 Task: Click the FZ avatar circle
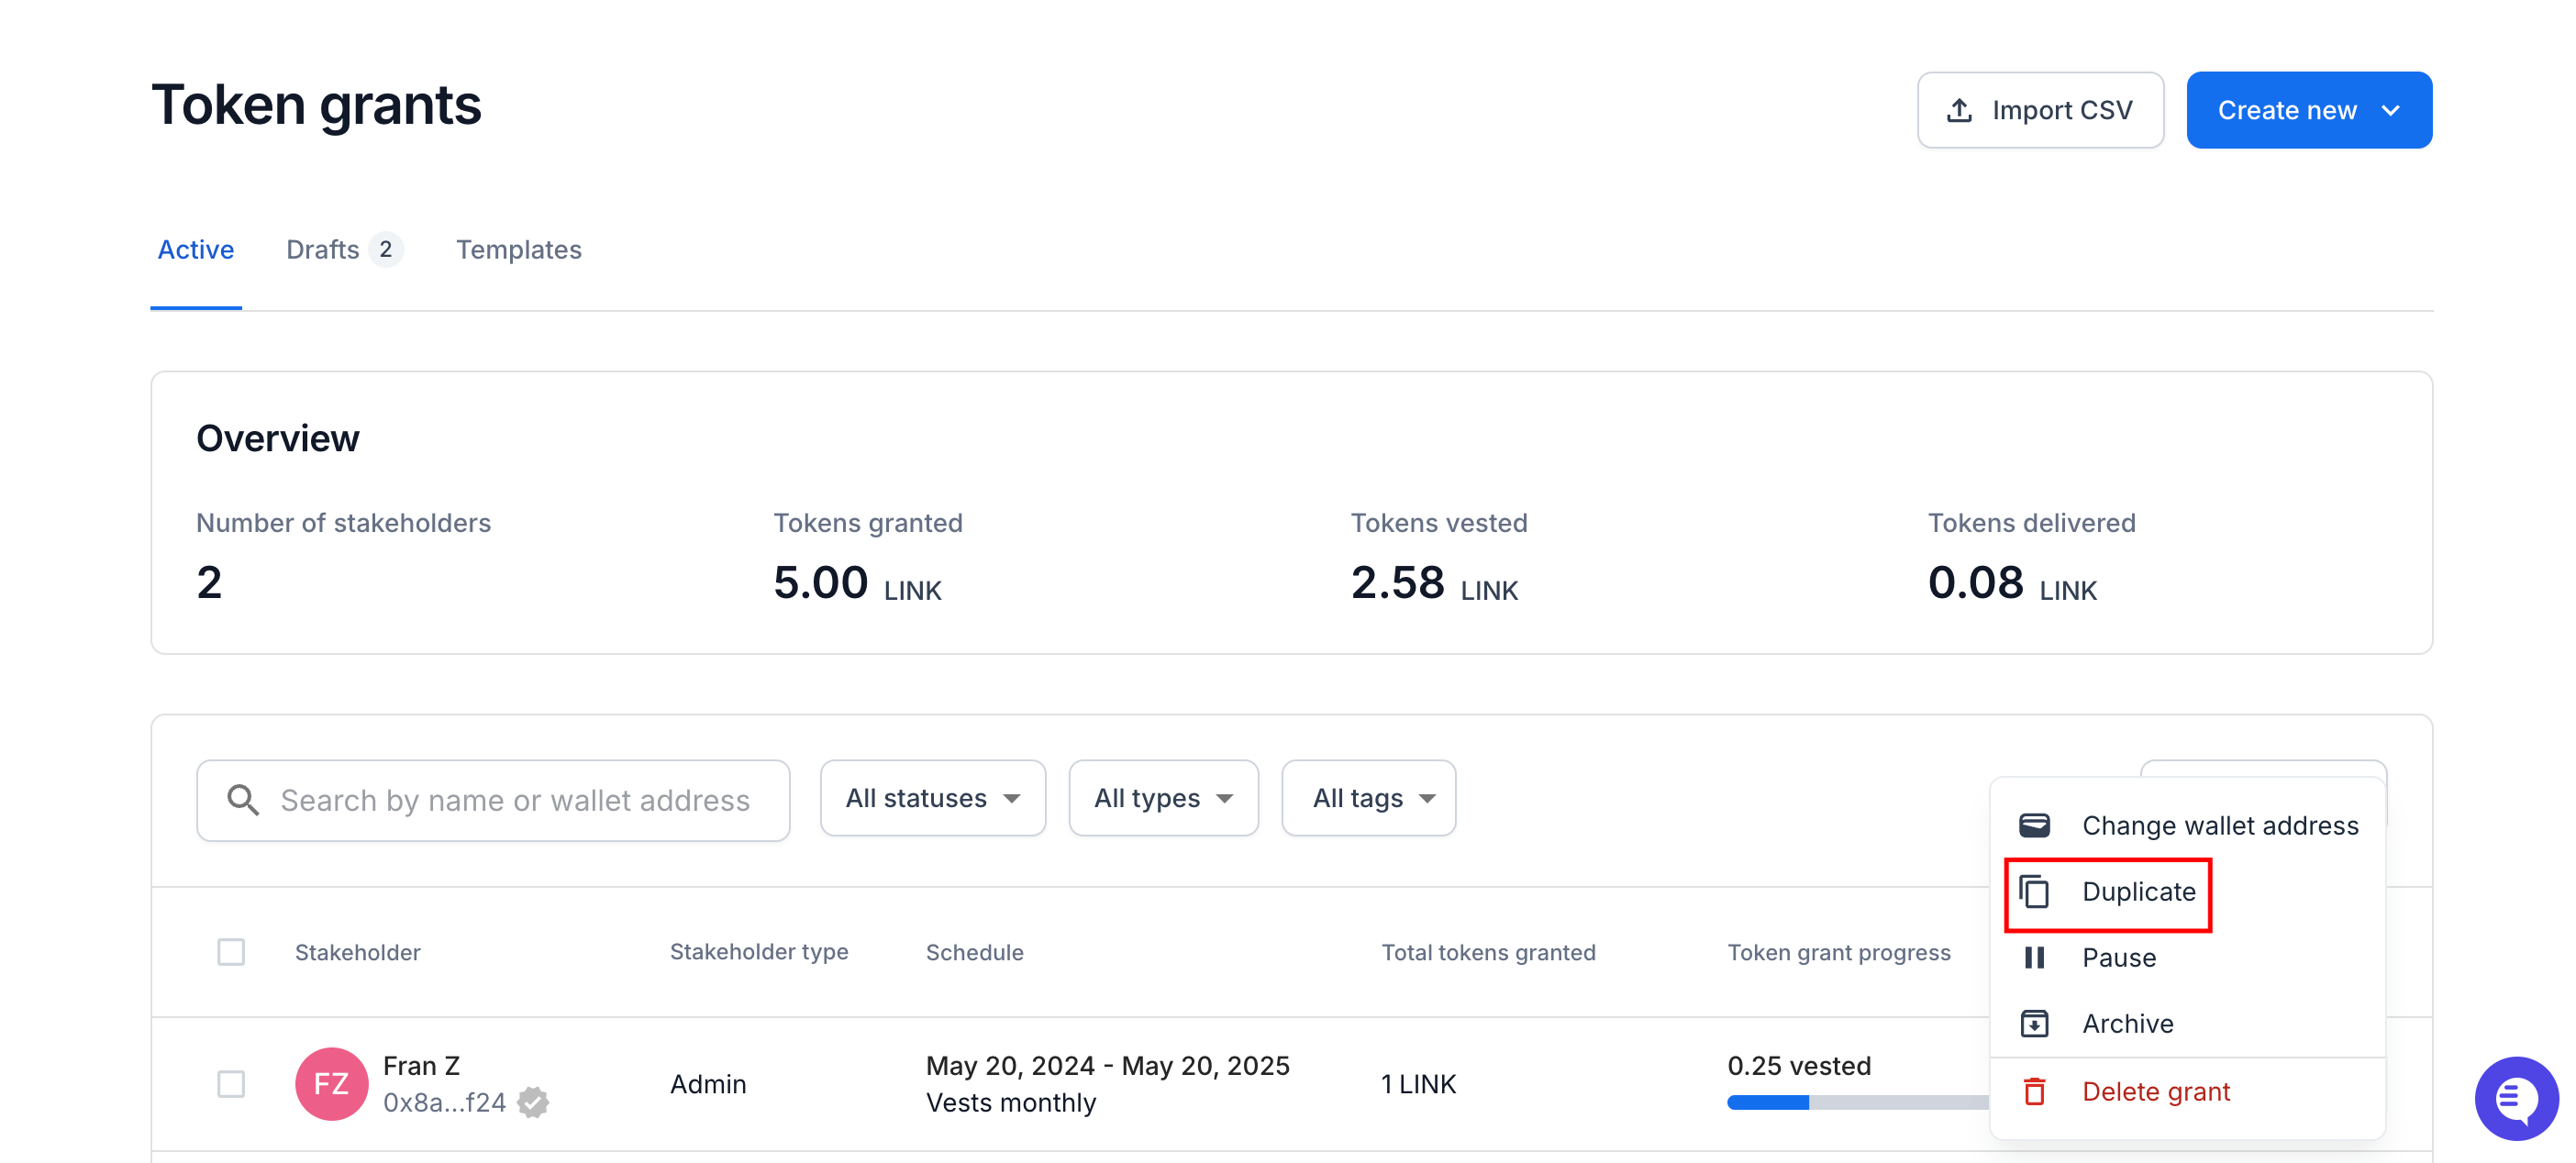tap(332, 1083)
